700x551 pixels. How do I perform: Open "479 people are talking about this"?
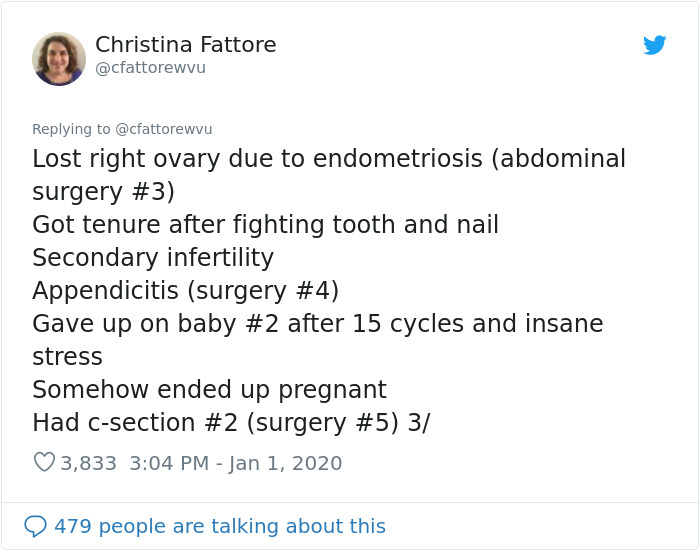click(220, 526)
